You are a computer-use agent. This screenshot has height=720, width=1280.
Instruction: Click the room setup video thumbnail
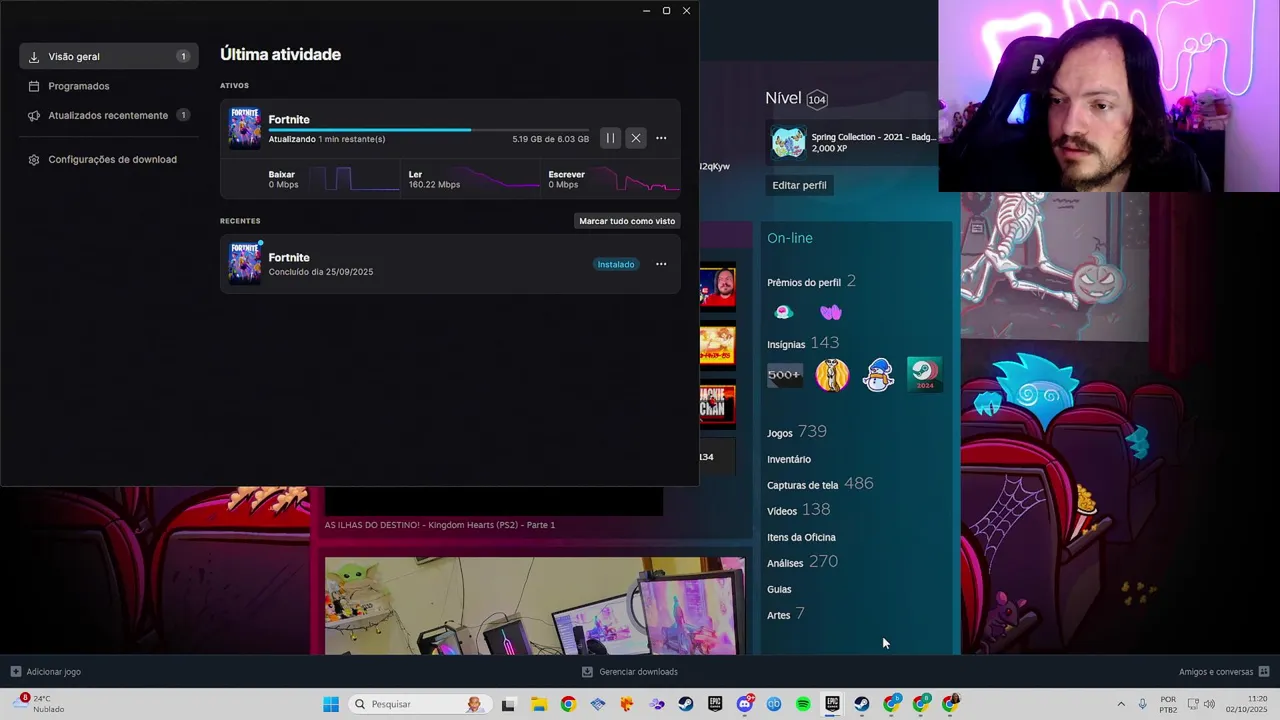(x=534, y=606)
